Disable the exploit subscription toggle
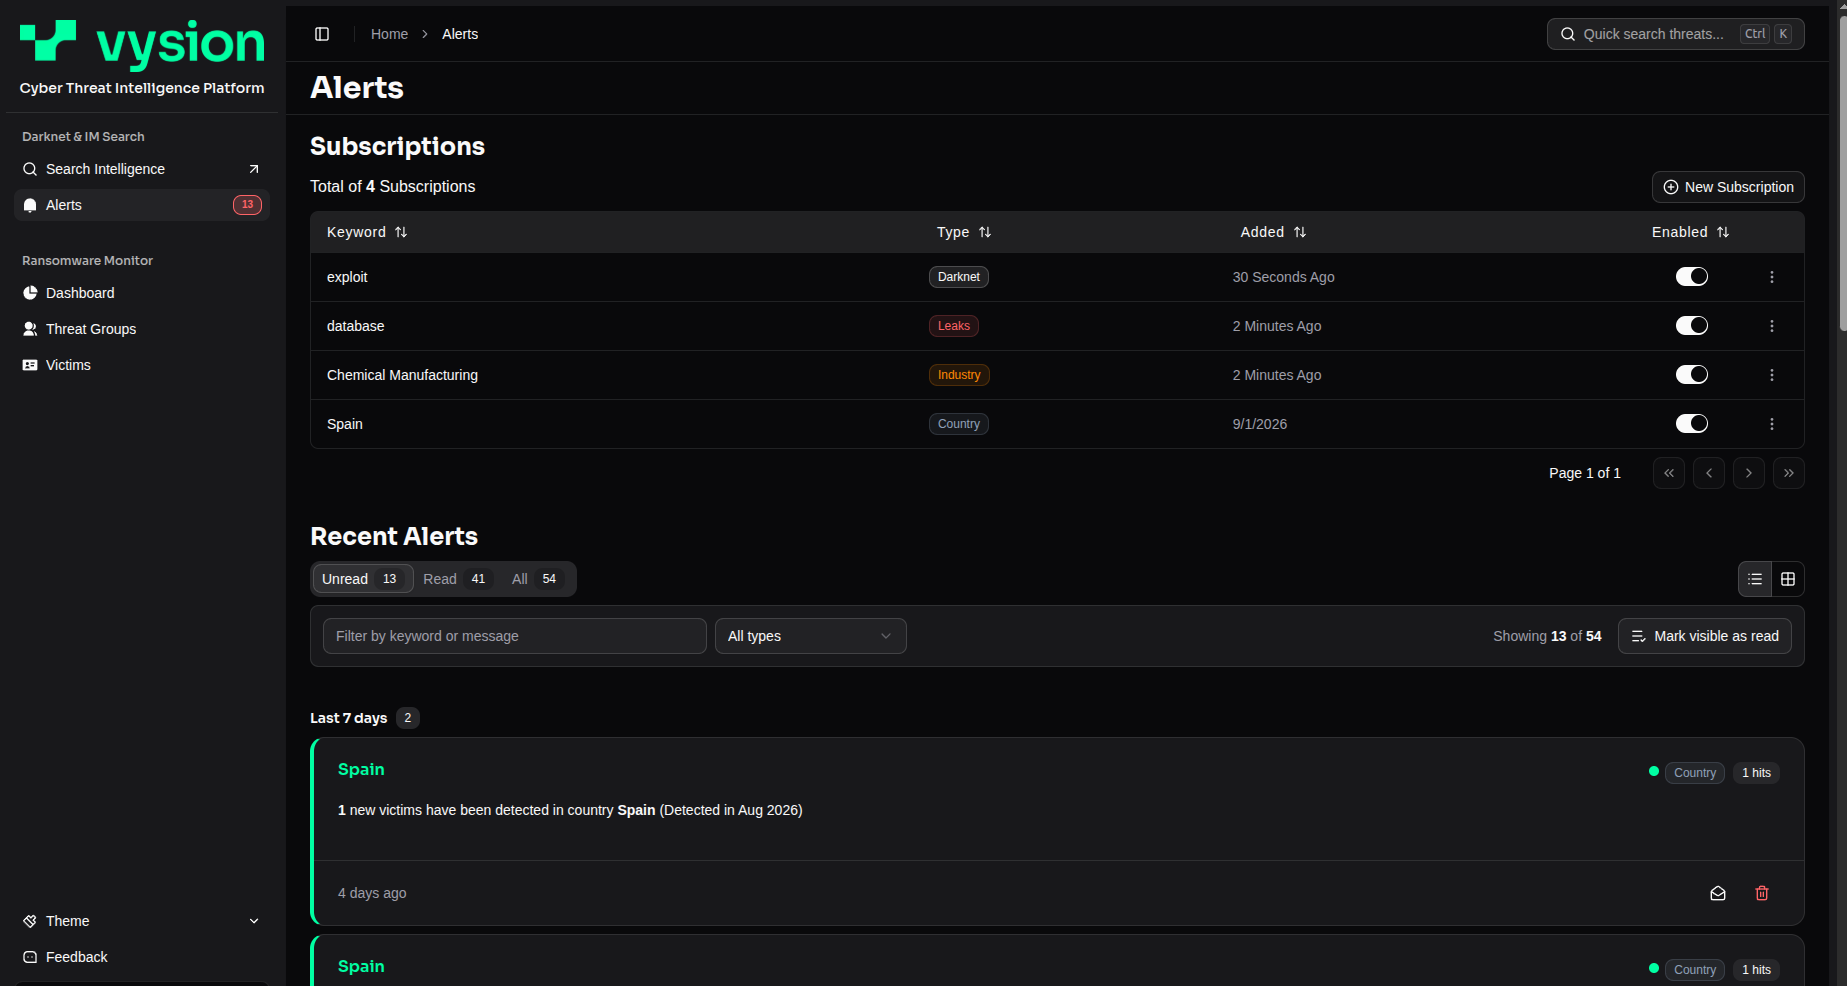The height and width of the screenshot is (986, 1847). (1692, 277)
